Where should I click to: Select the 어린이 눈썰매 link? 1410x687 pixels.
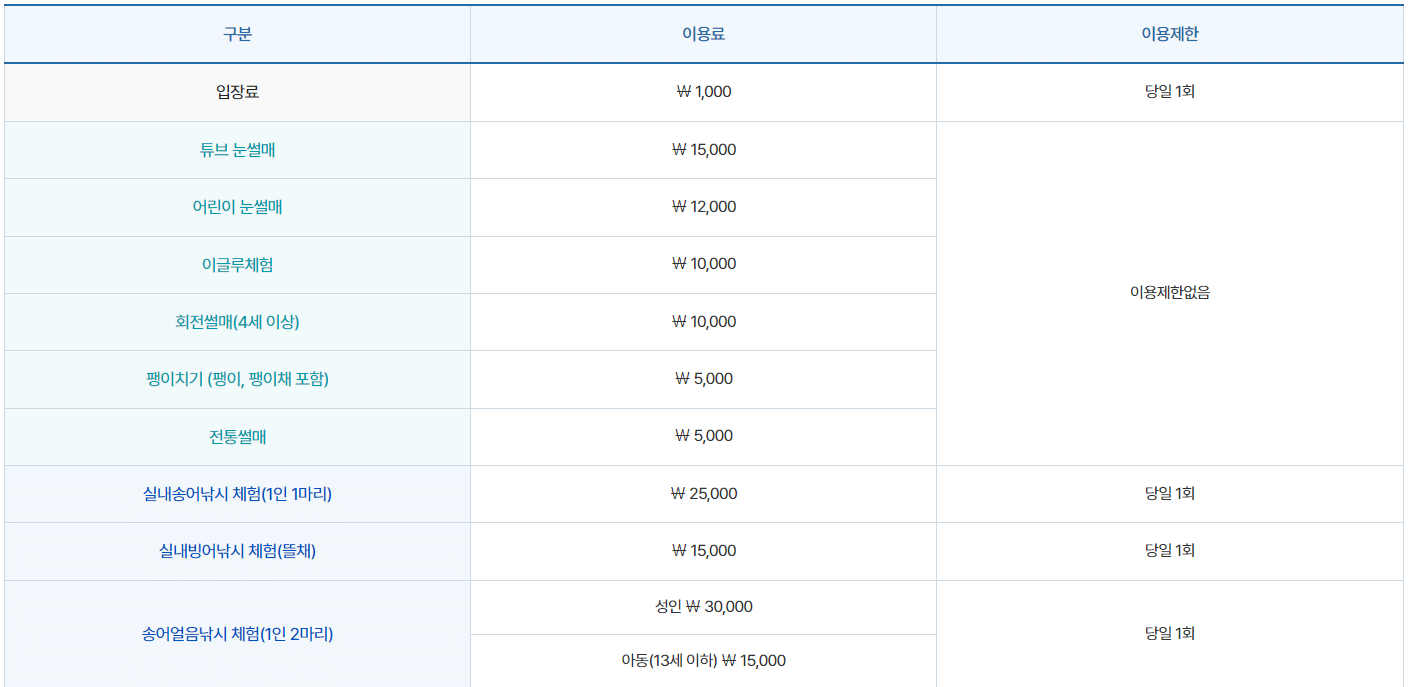(235, 207)
